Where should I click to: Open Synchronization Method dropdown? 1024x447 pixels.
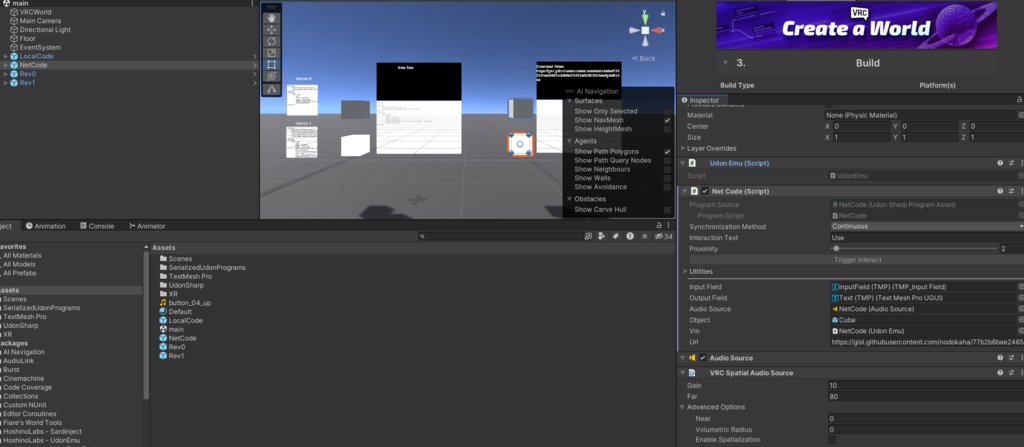[927, 227]
